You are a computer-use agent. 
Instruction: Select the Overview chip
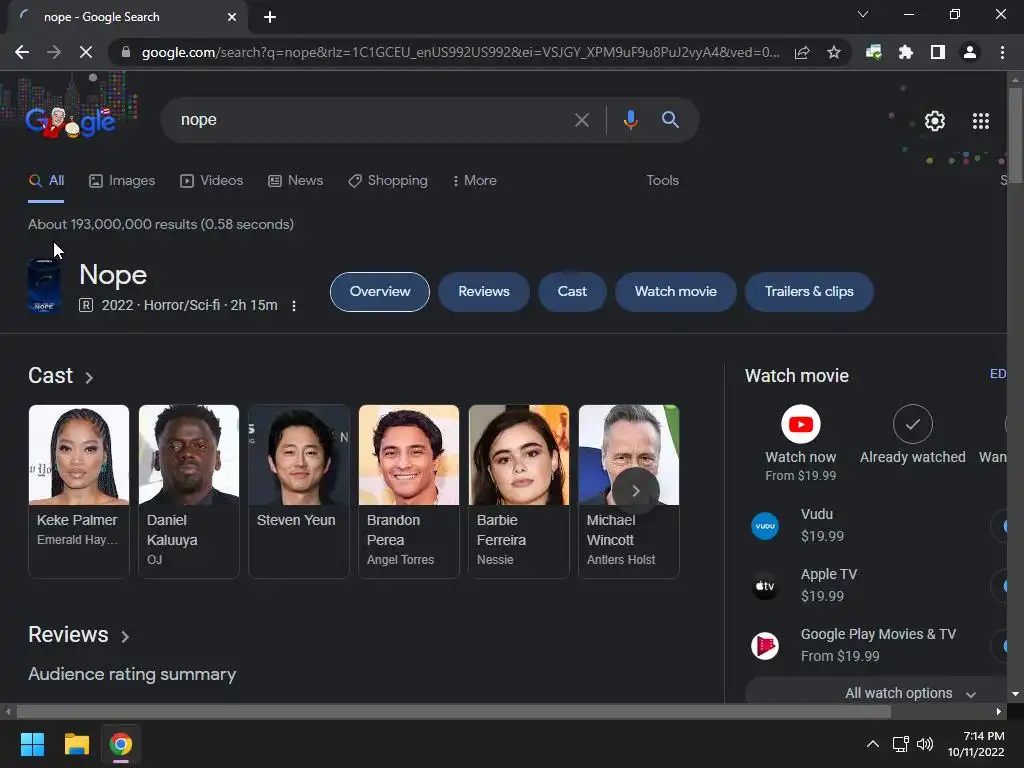(380, 291)
